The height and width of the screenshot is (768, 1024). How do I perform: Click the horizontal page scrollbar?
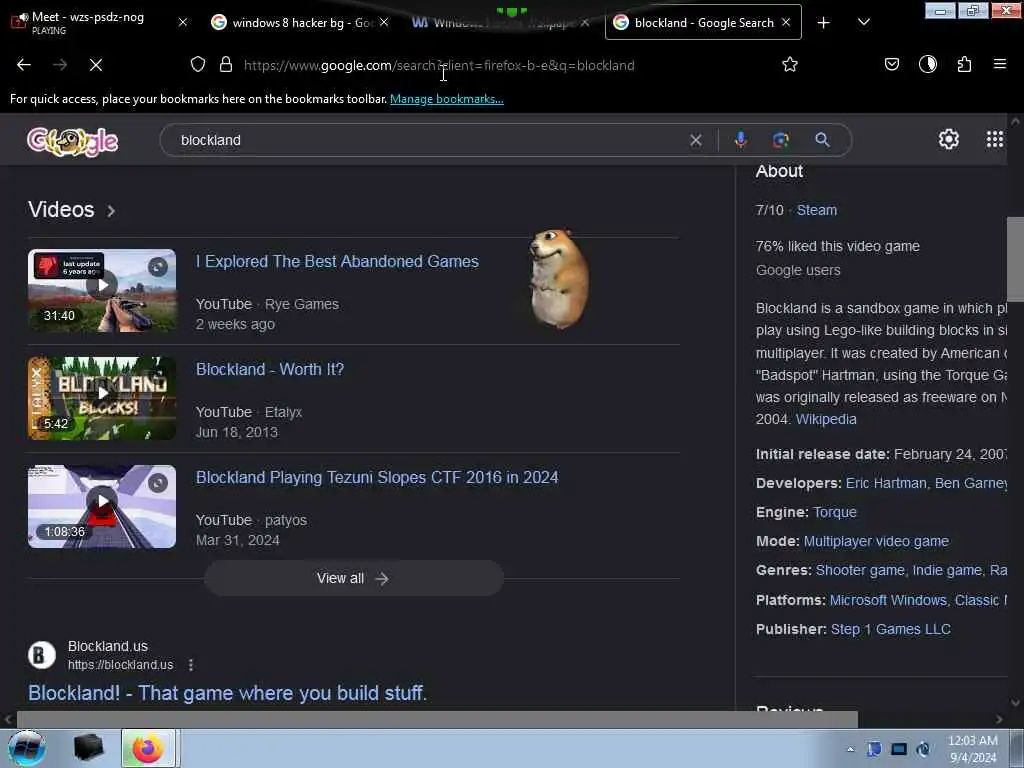[437, 719]
